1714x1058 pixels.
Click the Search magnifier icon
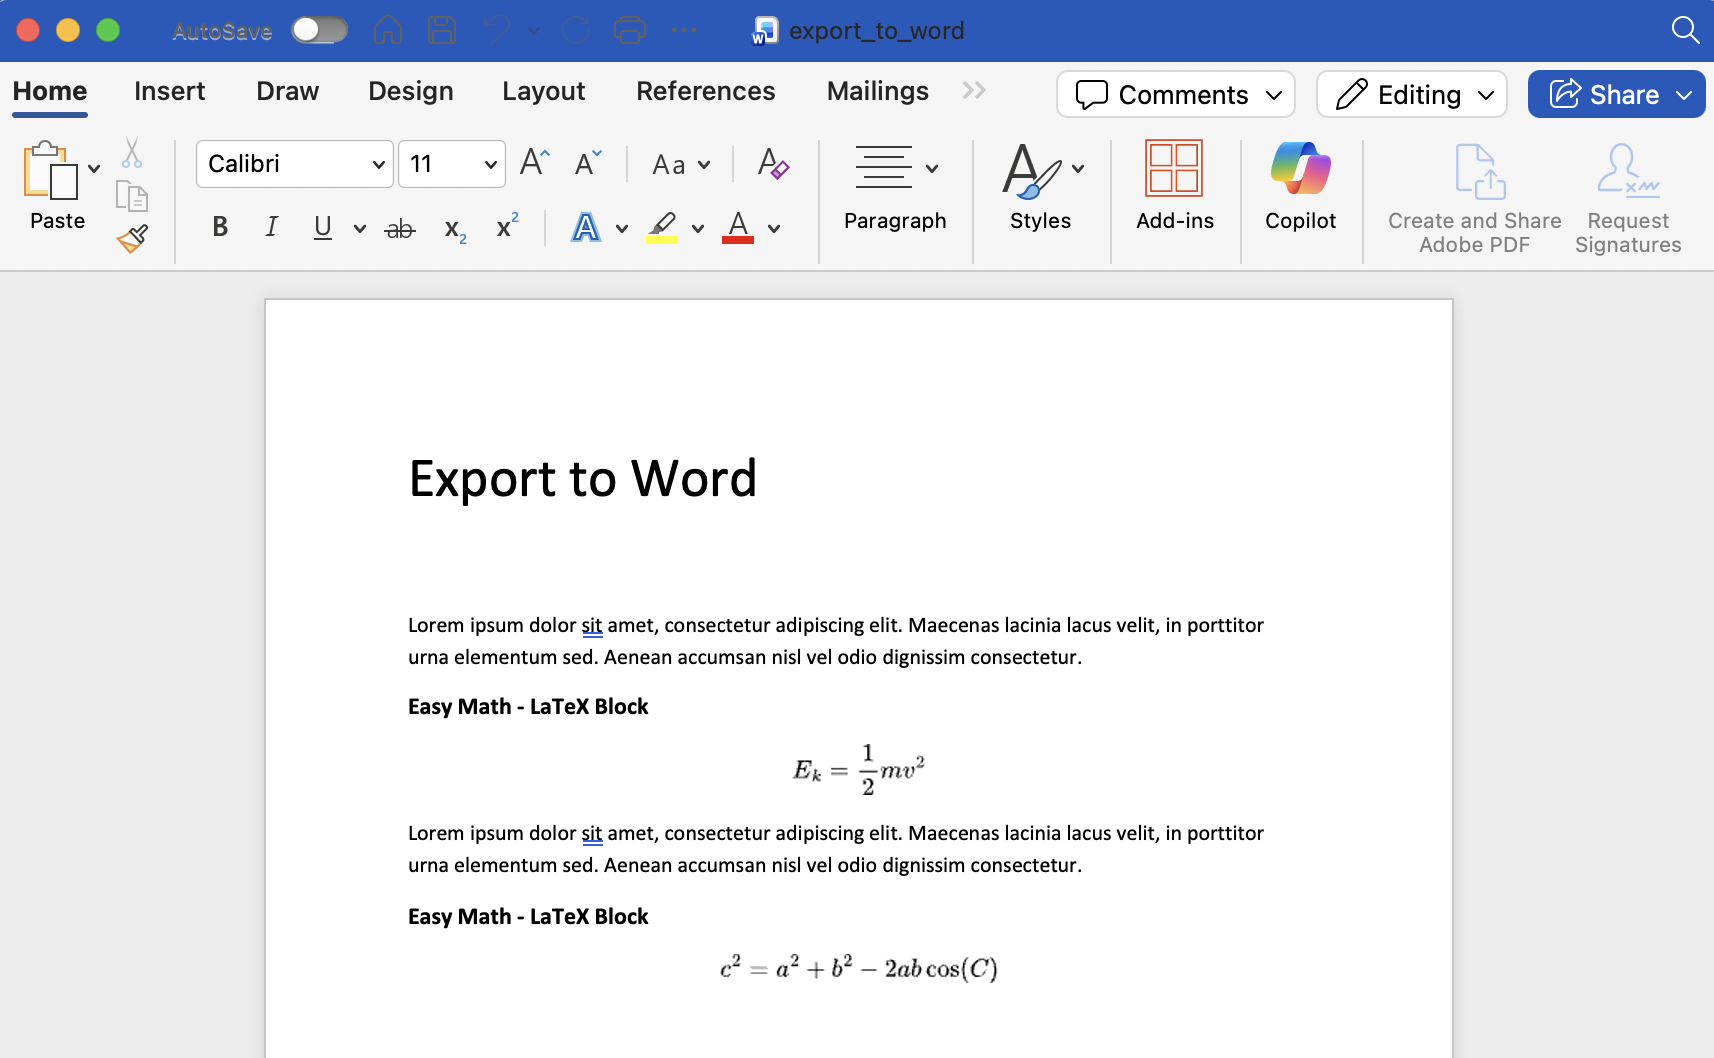click(x=1685, y=30)
